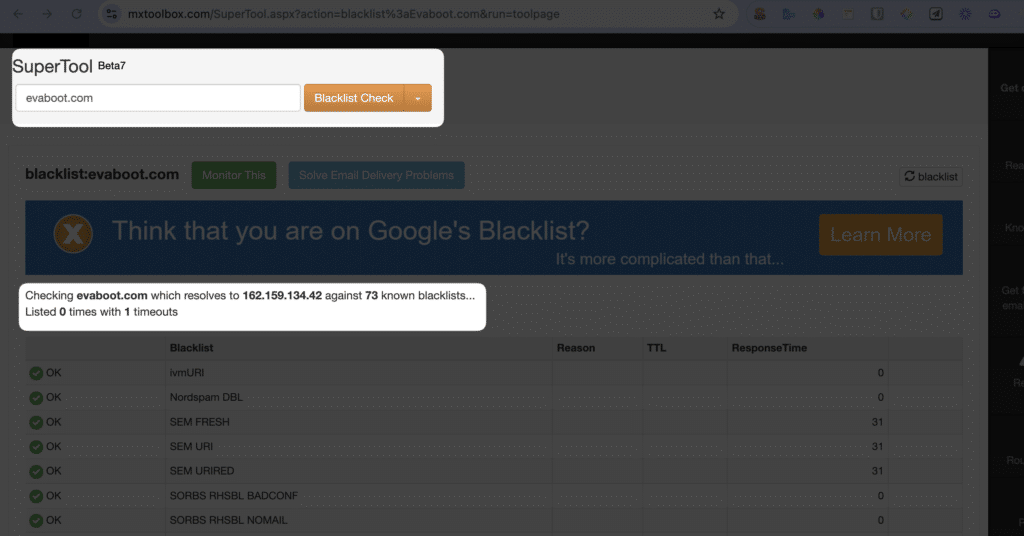Click the snowflake-shaped extension icon

(965, 14)
